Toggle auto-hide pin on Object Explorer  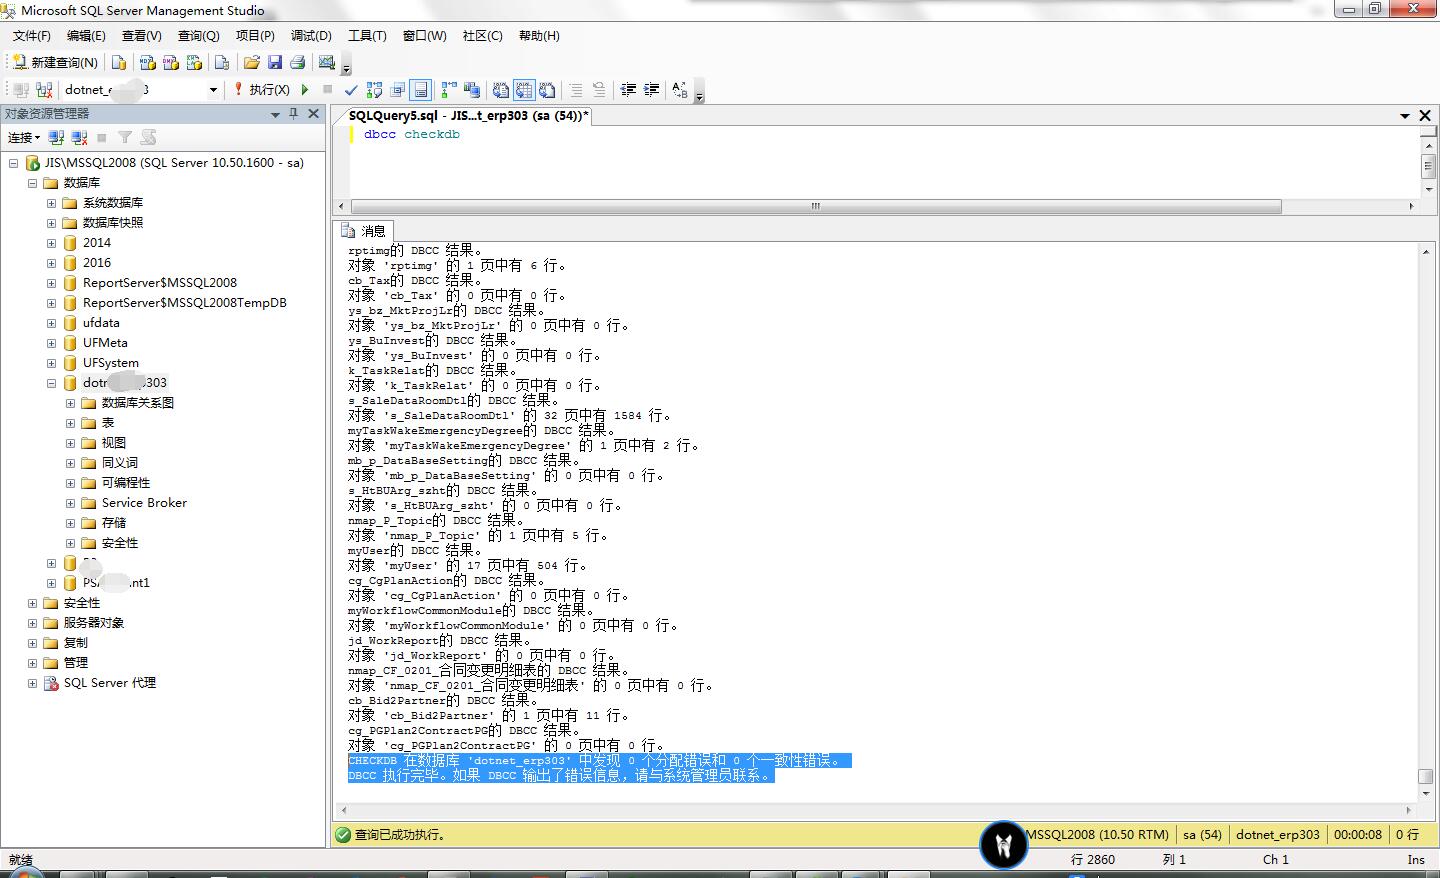click(294, 114)
